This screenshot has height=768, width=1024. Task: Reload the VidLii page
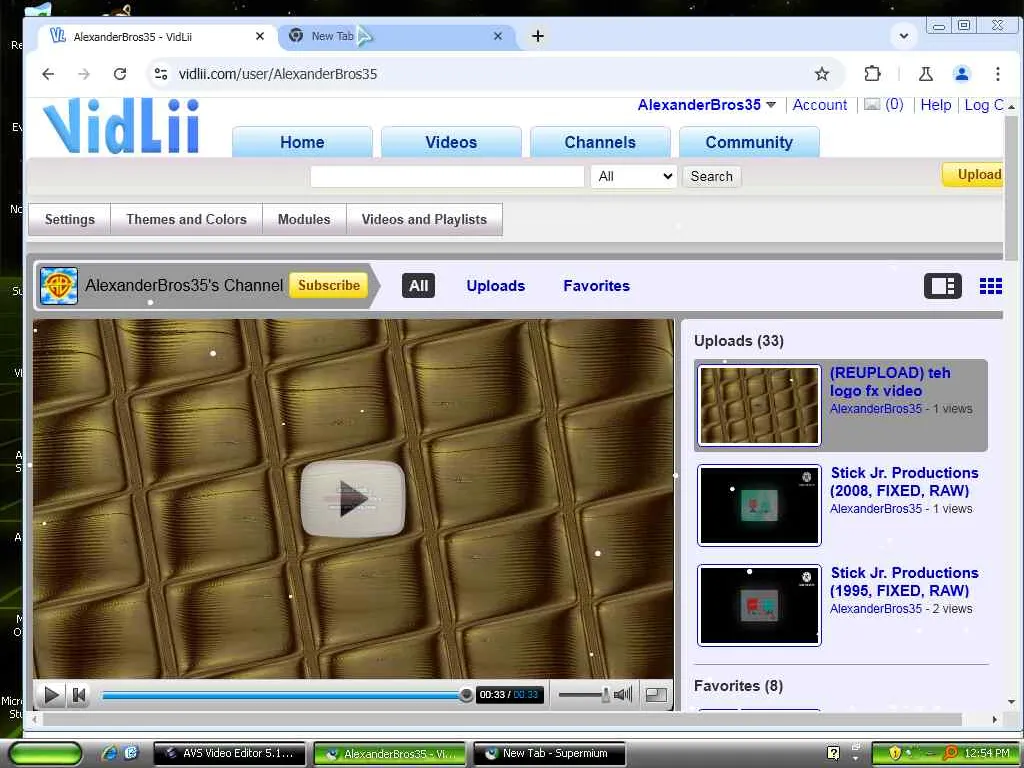(120, 74)
